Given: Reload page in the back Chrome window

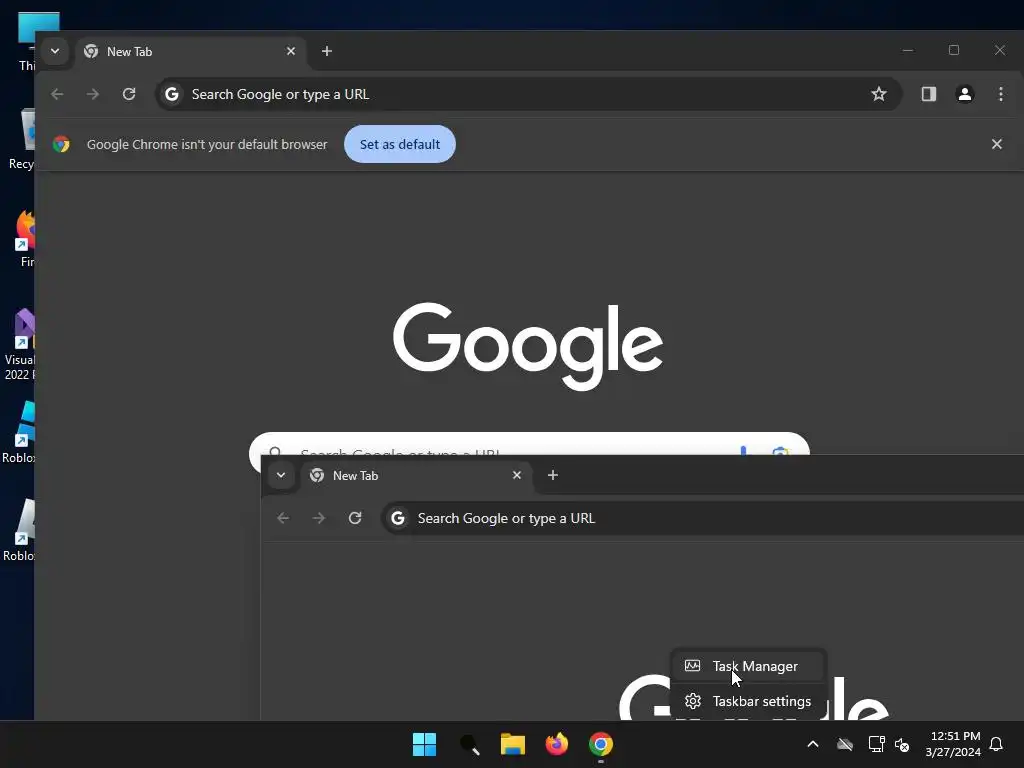Looking at the screenshot, I should pyautogui.click(x=129, y=94).
